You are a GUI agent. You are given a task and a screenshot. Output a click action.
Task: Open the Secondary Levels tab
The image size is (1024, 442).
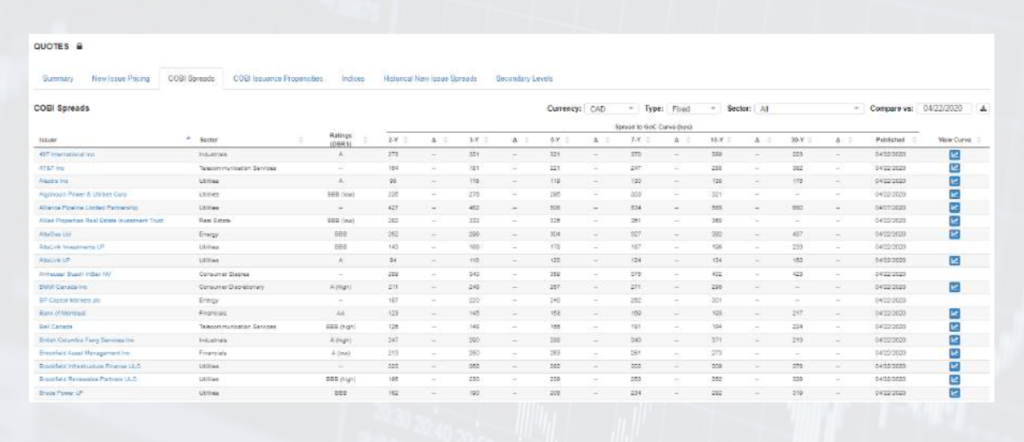[524, 78]
